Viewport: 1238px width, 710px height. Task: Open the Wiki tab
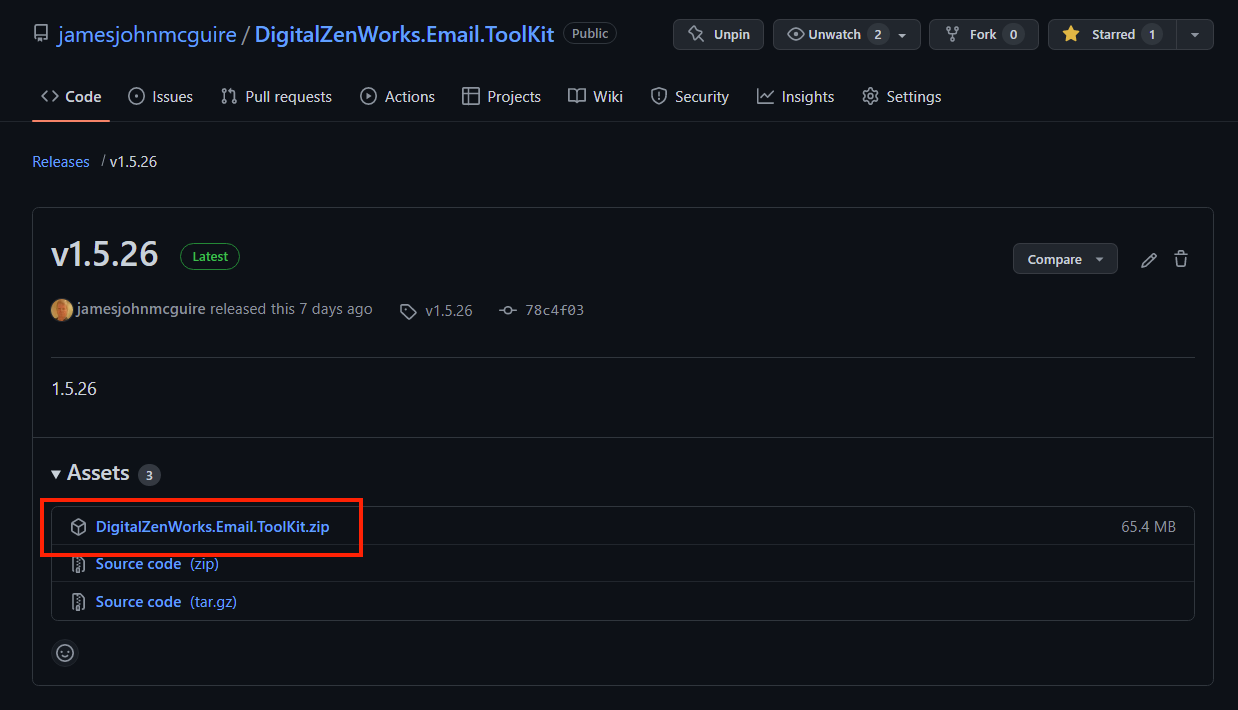pyautogui.click(x=595, y=96)
